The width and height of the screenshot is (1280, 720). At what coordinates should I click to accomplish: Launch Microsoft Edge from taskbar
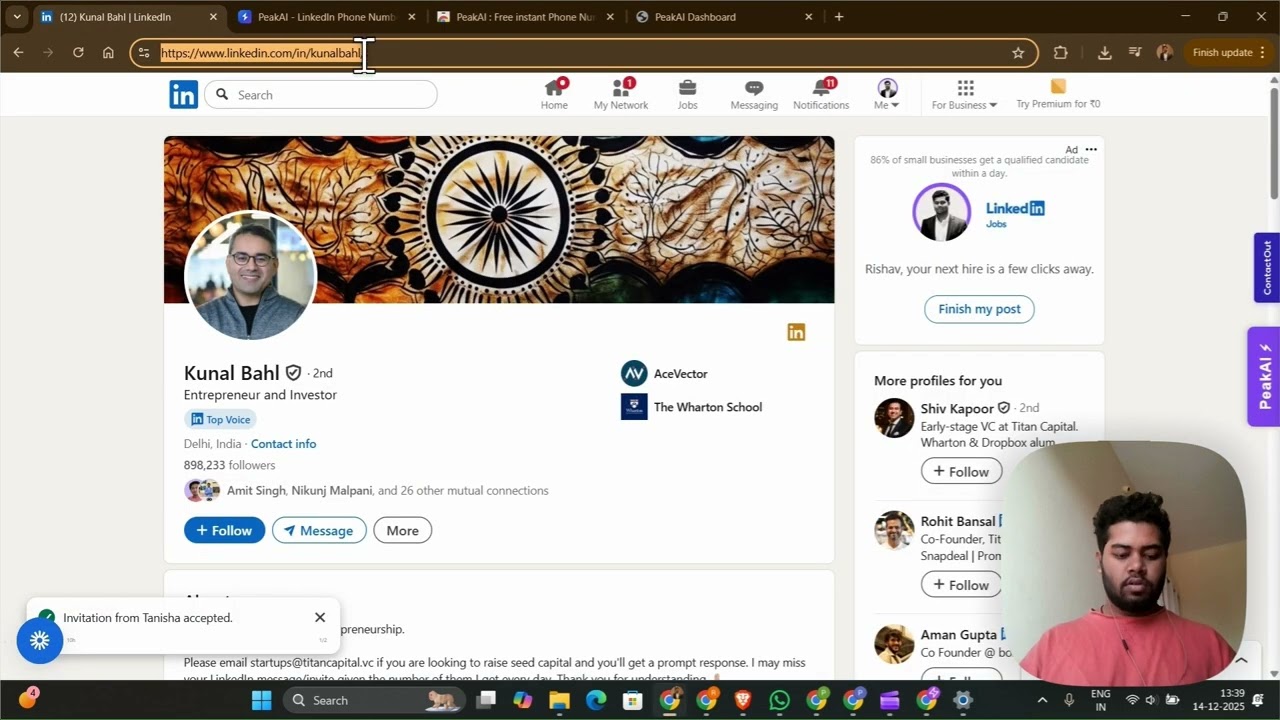596,700
